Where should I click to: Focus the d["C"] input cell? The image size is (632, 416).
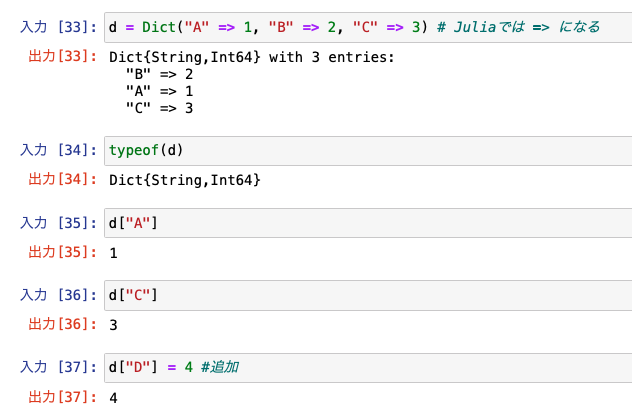click(368, 295)
